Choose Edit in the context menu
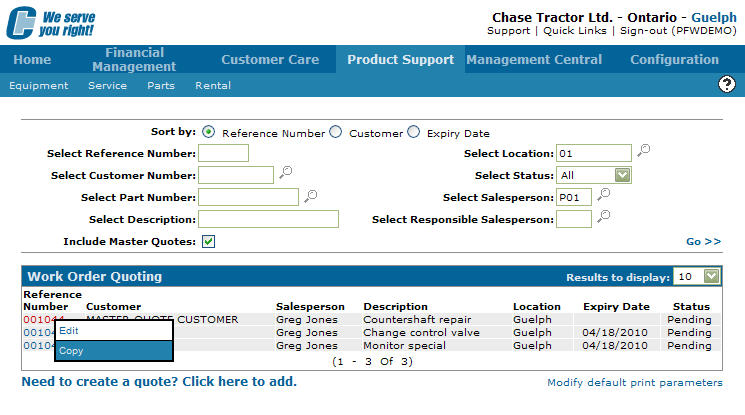The height and width of the screenshot is (415, 745). coord(114,331)
